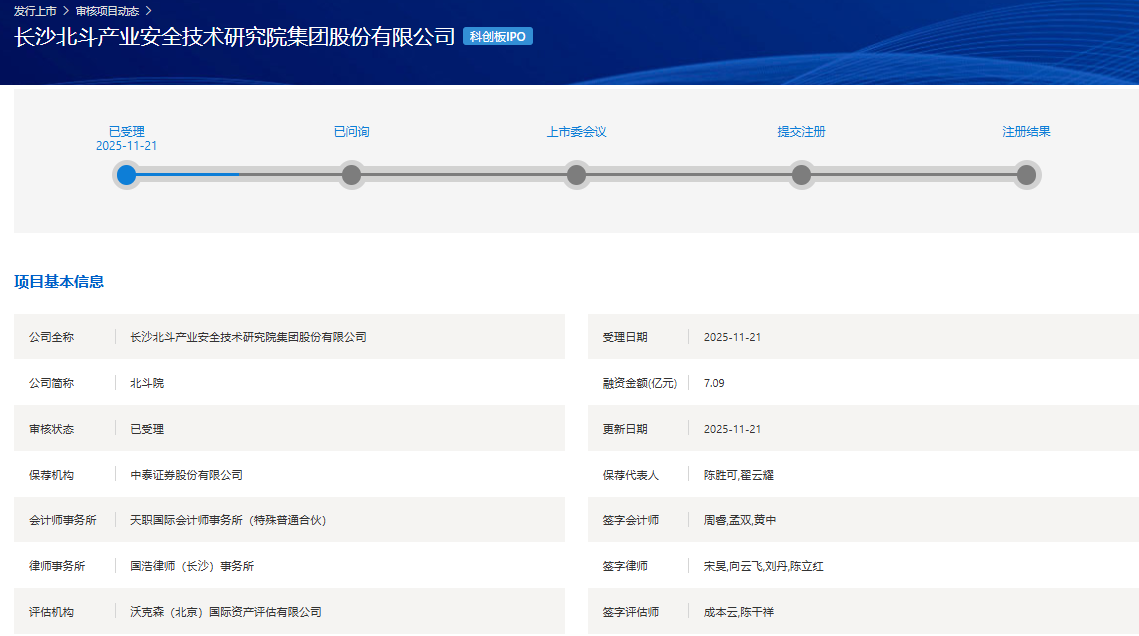1139x636 pixels.
Task: Click the 科创板IPO badge
Action: pos(498,37)
